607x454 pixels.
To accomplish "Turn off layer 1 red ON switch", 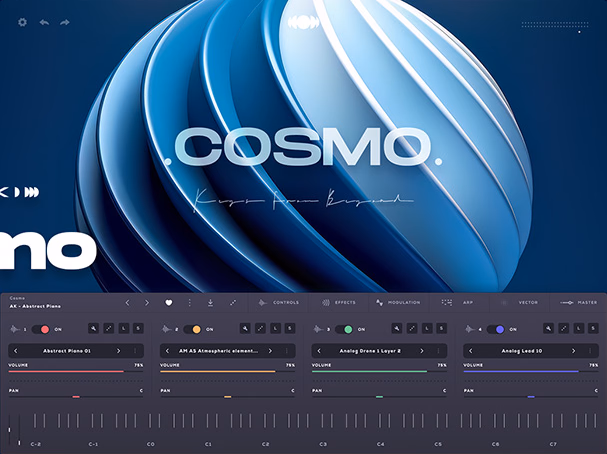I will pyautogui.click(x=41, y=329).
